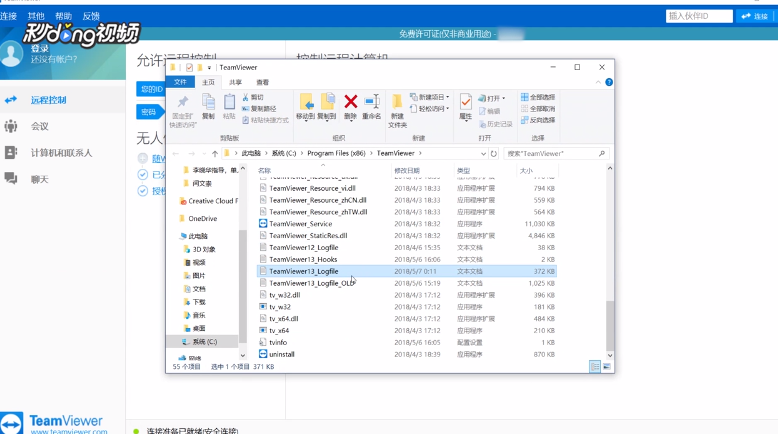Click the Cut scissors icon

point(245,97)
